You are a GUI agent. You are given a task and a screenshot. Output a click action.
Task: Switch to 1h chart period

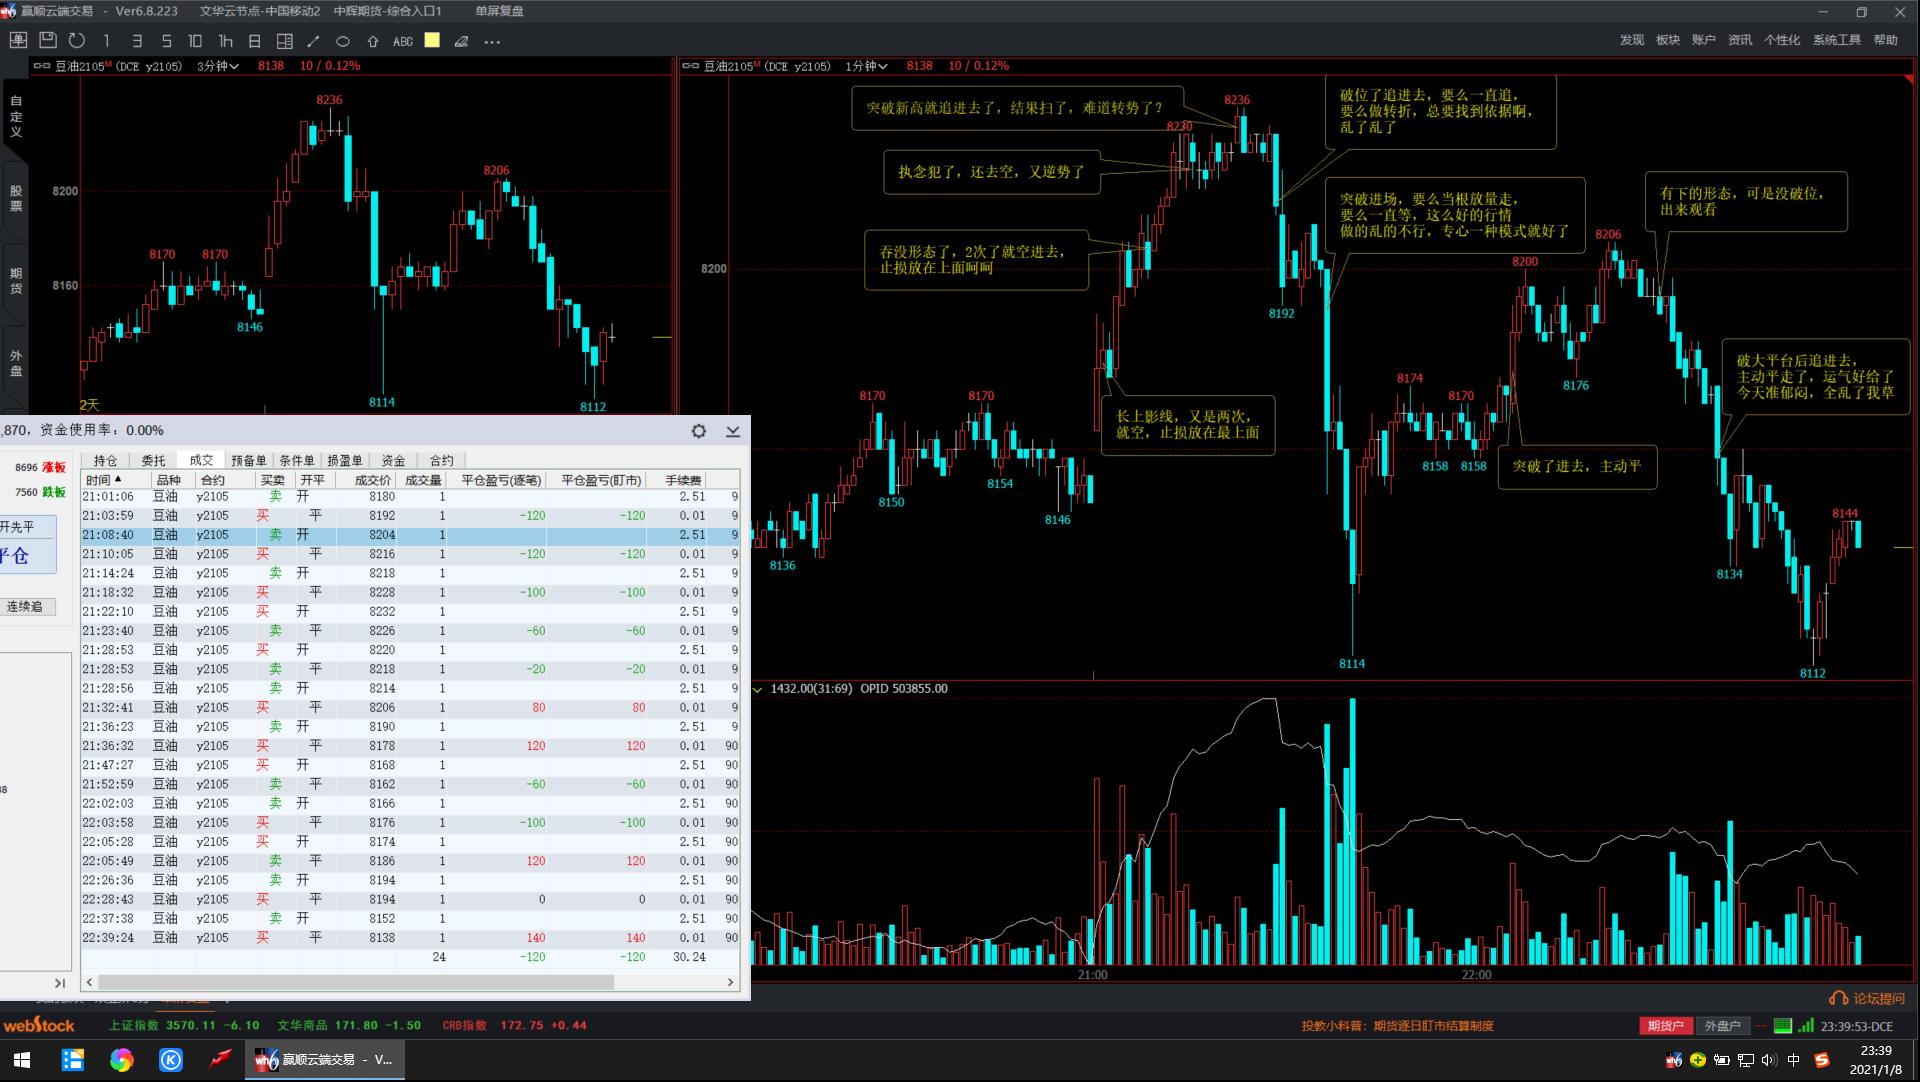[225, 41]
